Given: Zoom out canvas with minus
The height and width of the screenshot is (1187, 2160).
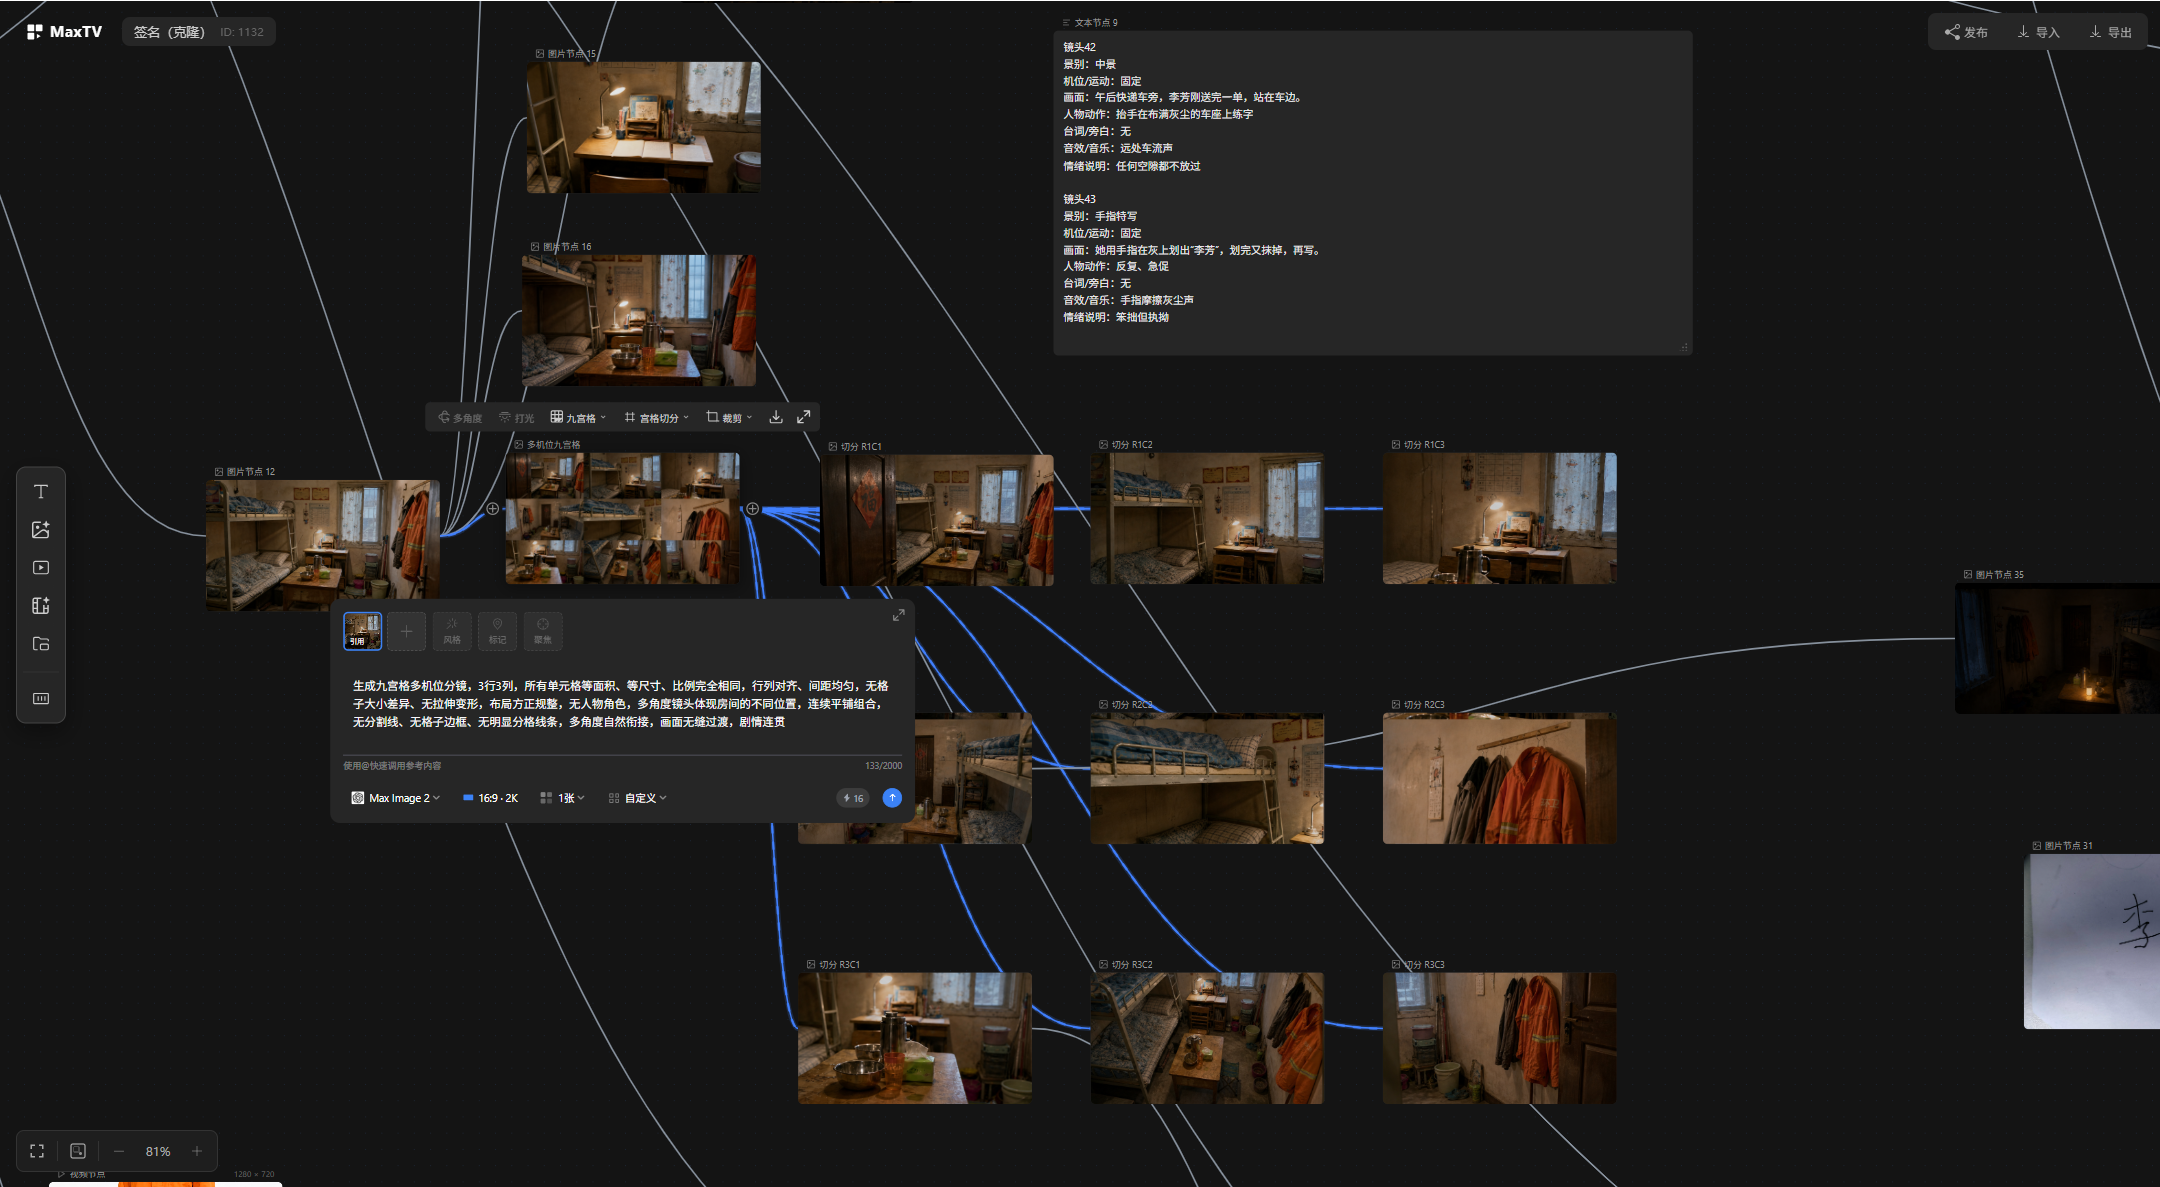Looking at the screenshot, I should point(119,1151).
